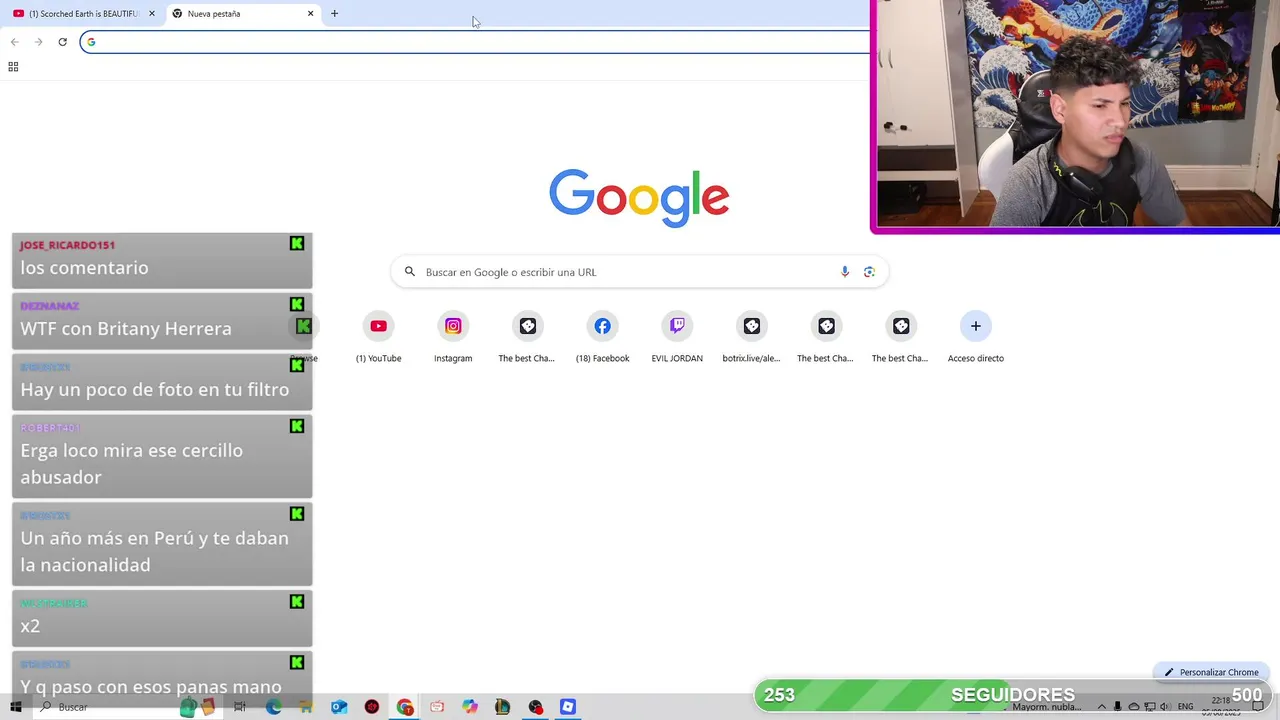Go forward with the browser forward arrow

coord(38,42)
